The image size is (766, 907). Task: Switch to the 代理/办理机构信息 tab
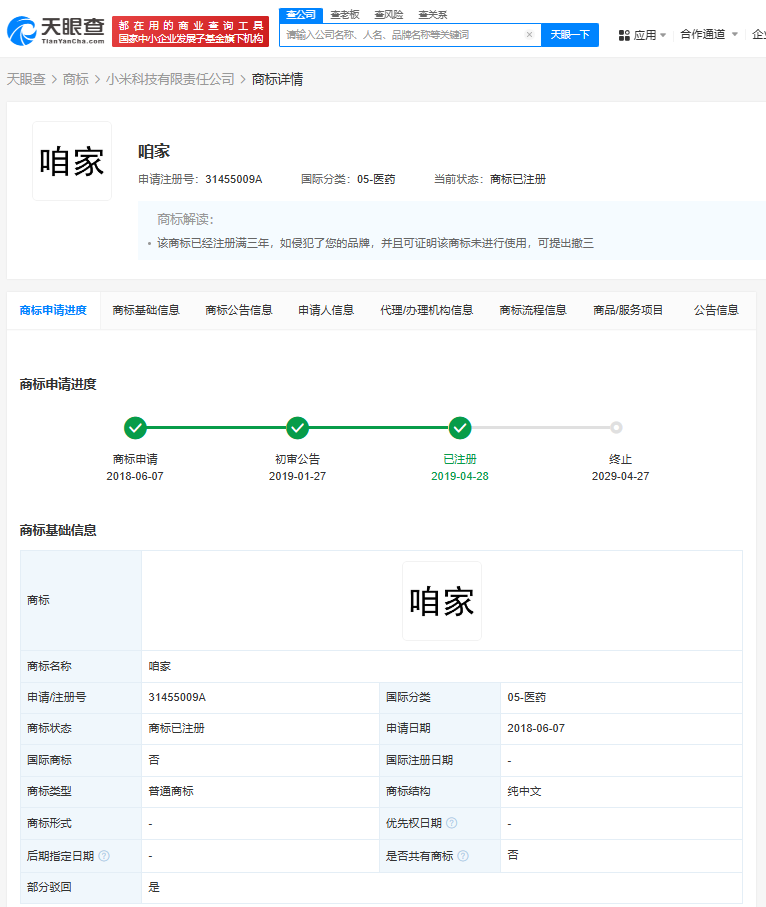tap(426, 311)
